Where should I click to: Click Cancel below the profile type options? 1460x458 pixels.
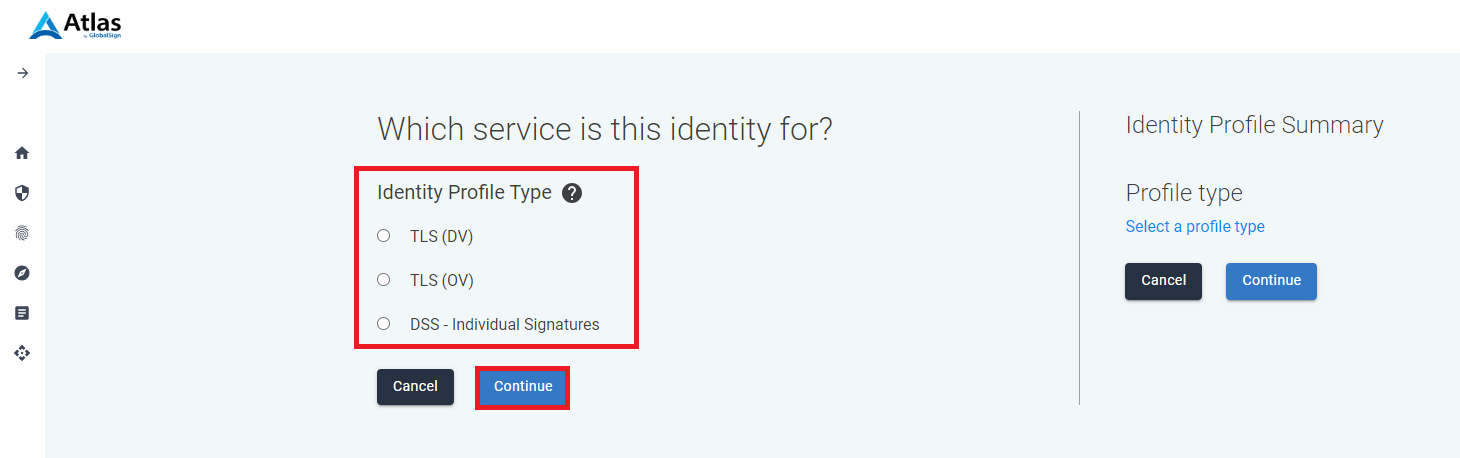(415, 387)
